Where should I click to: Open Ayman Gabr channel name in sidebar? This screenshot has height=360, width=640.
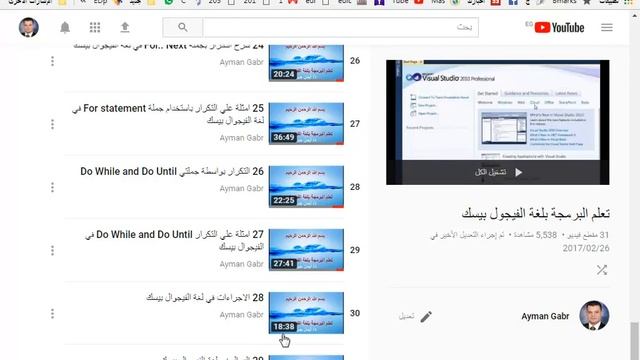tap(545, 316)
